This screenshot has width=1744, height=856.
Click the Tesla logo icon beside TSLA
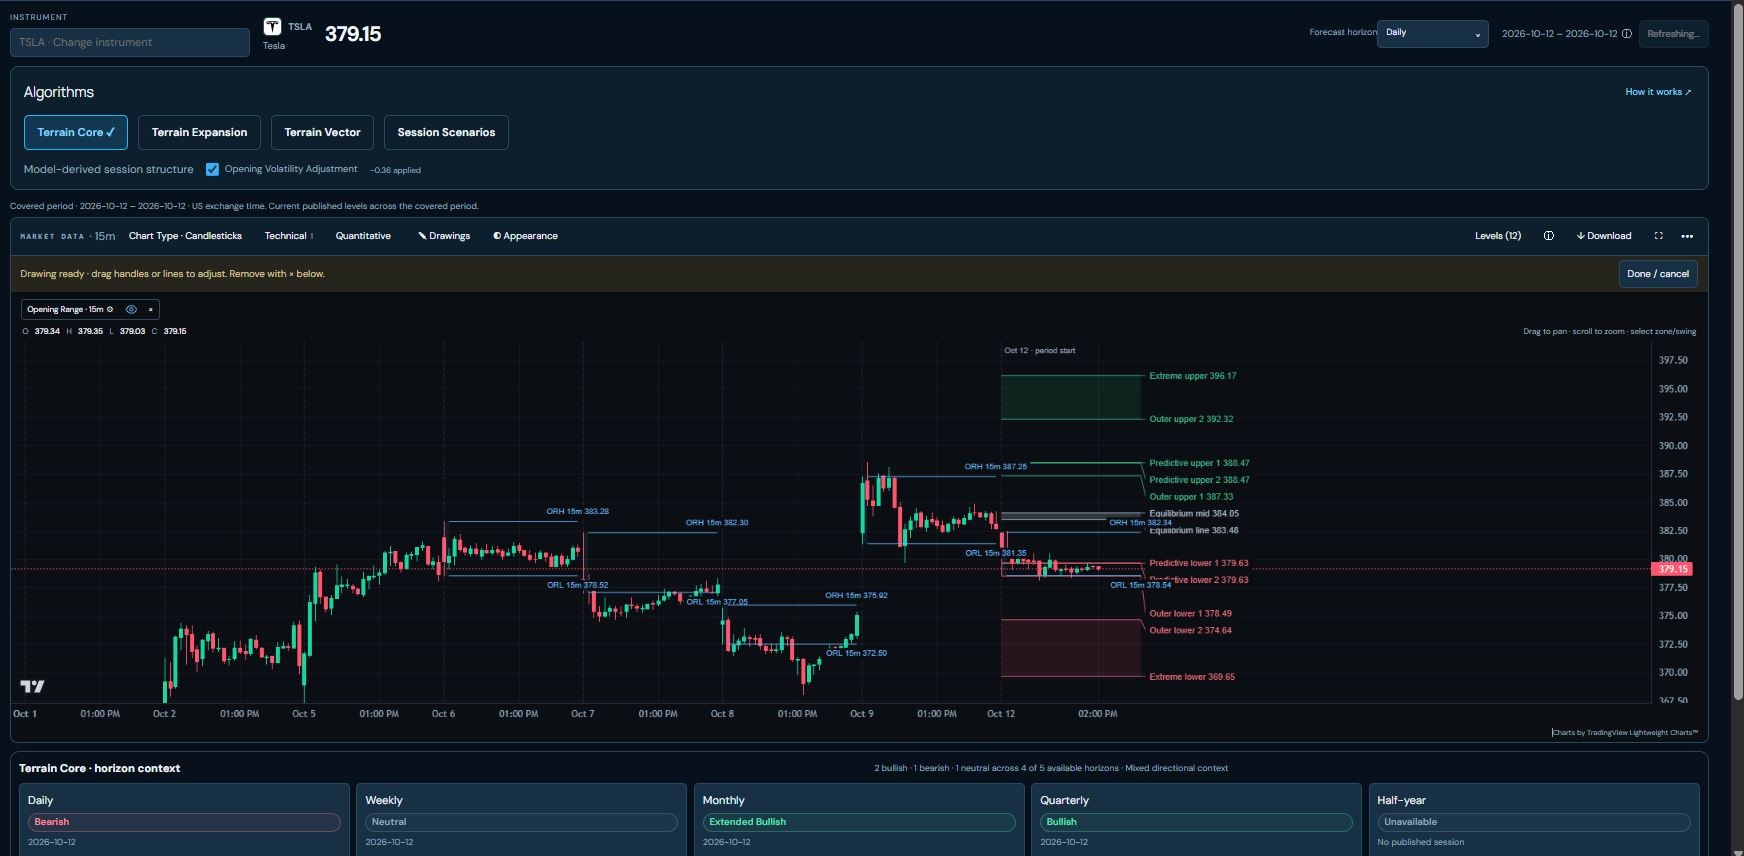click(x=272, y=27)
